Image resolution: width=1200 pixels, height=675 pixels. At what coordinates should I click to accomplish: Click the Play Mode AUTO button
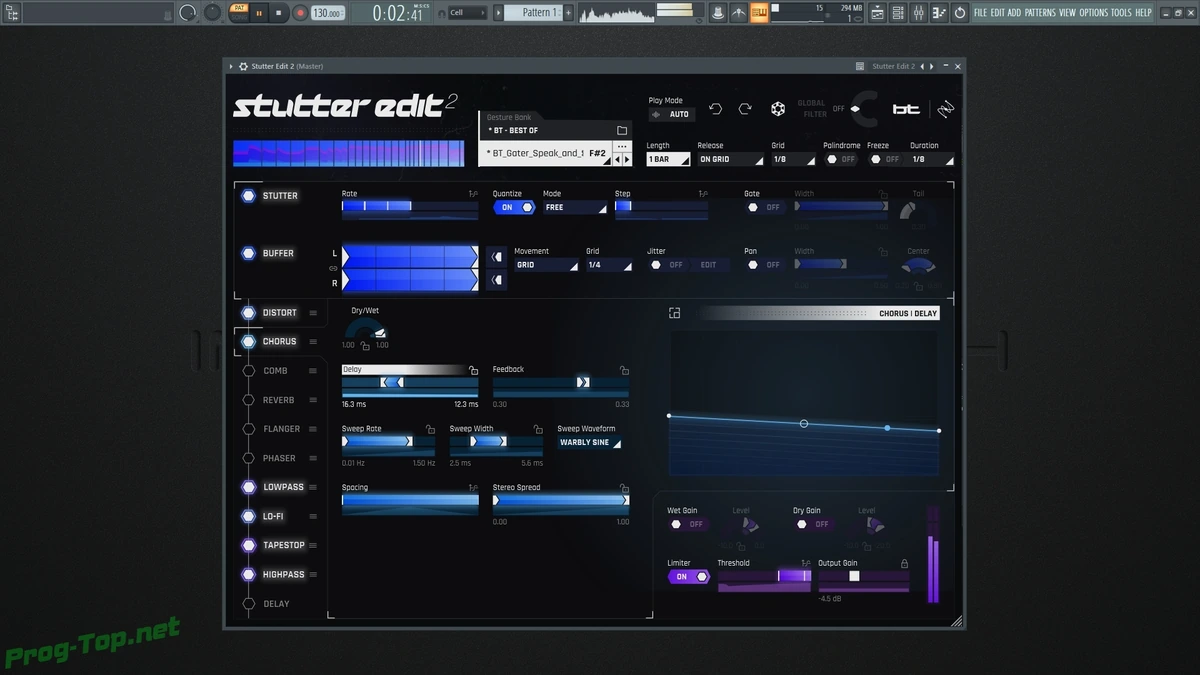[670, 114]
